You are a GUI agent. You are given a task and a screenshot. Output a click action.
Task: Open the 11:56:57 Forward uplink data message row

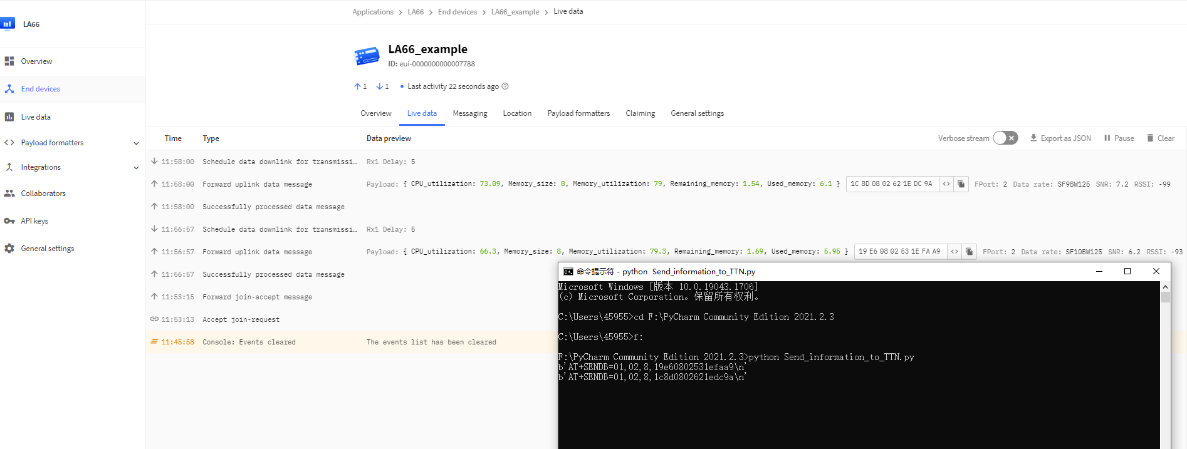pos(666,251)
